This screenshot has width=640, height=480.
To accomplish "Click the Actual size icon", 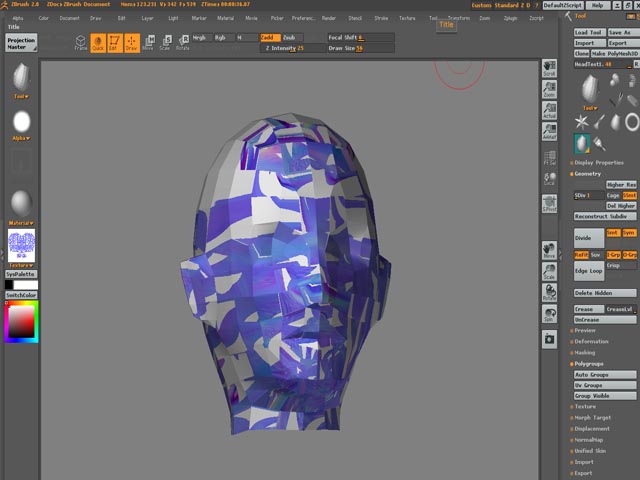I will (x=549, y=111).
